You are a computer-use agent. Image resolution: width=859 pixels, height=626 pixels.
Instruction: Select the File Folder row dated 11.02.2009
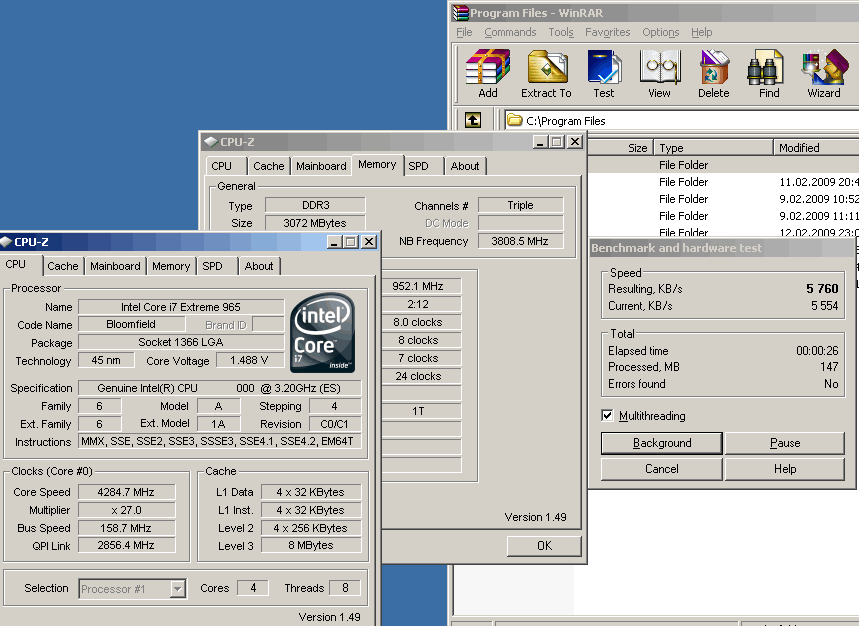click(724, 182)
